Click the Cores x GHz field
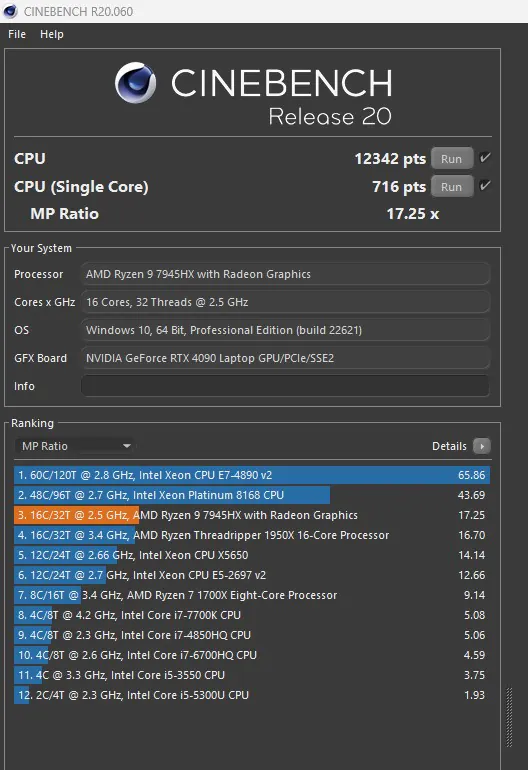The width and height of the screenshot is (528, 770). [x=285, y=302]
